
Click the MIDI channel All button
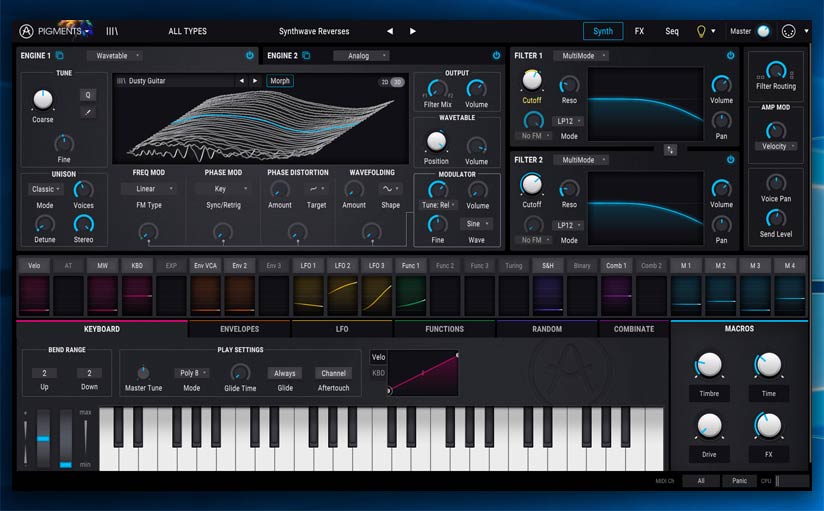[701, 481]
